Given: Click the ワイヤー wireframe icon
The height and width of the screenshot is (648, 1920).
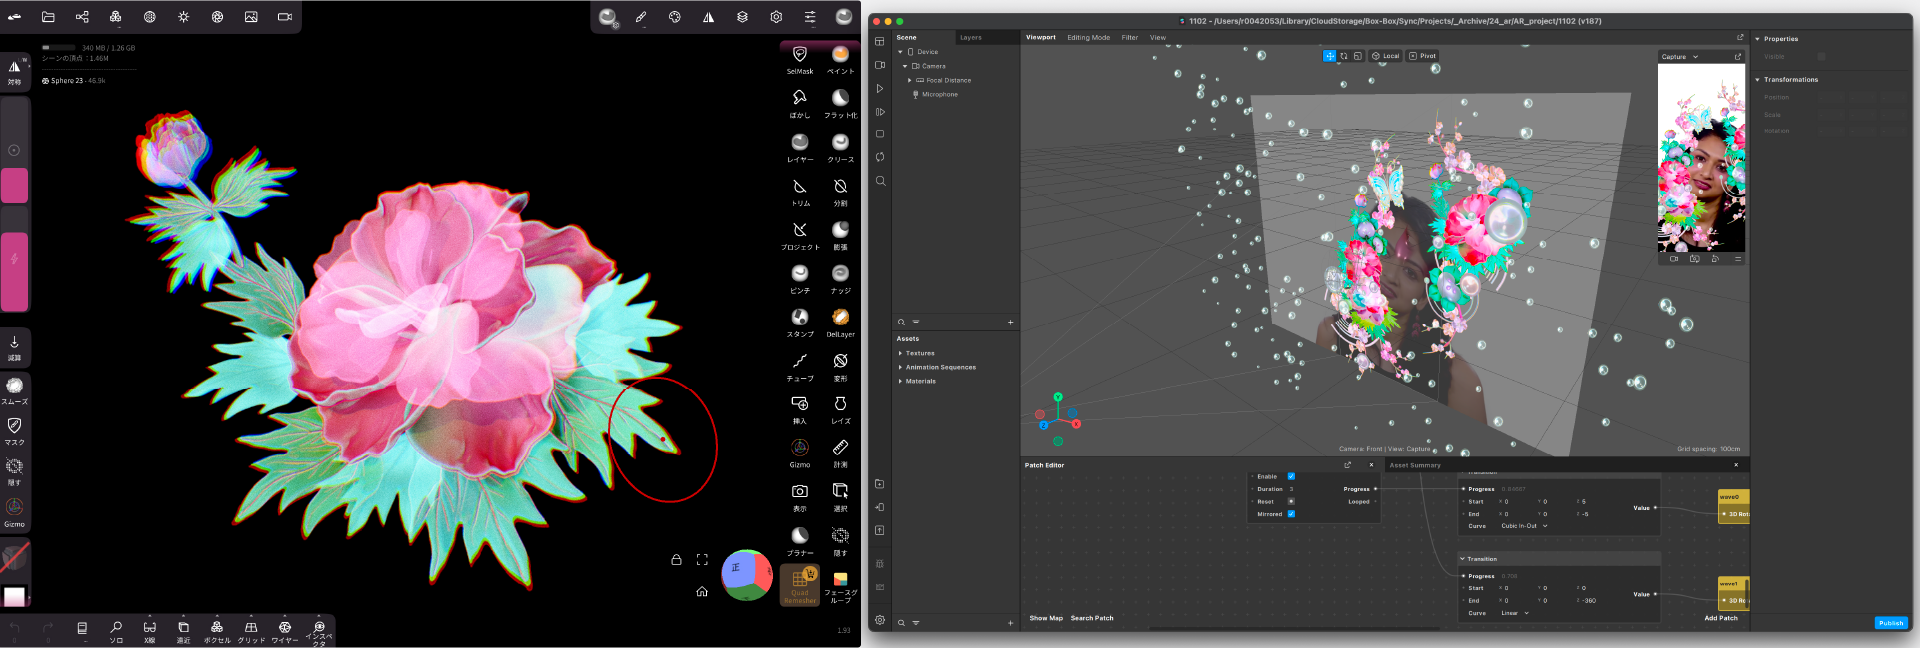Looking at the screenshot, I should 284,630.
